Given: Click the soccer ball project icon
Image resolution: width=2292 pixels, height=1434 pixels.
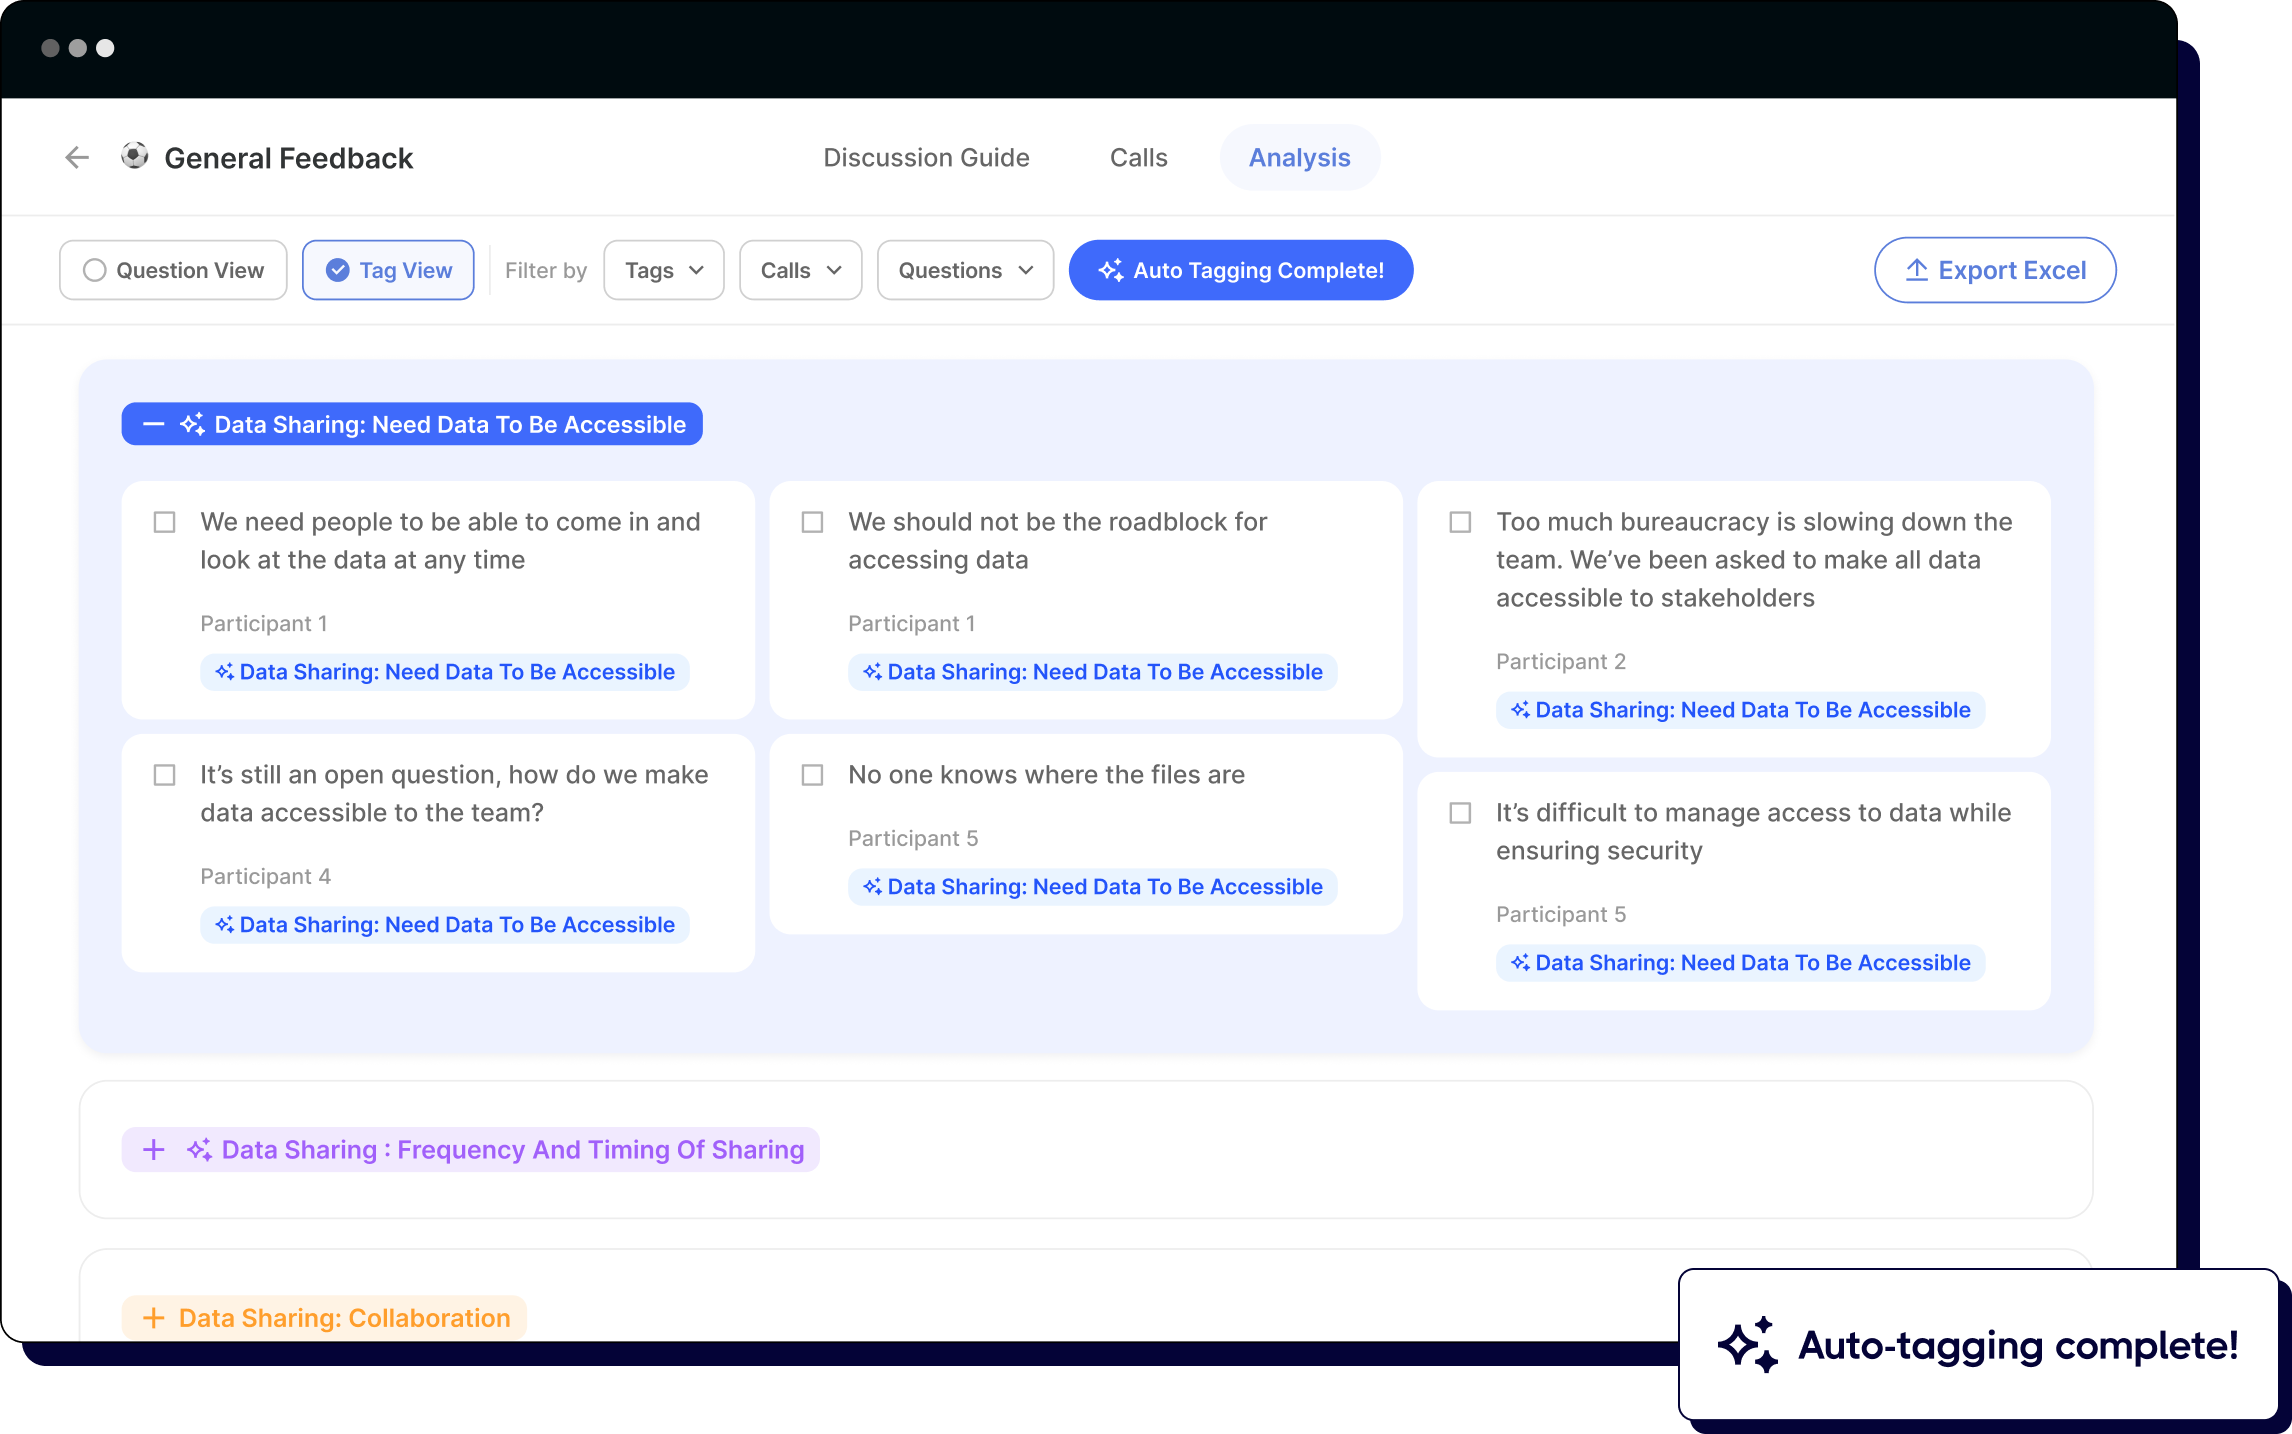Looking at the screenshot, I should [x=133, y=157].
